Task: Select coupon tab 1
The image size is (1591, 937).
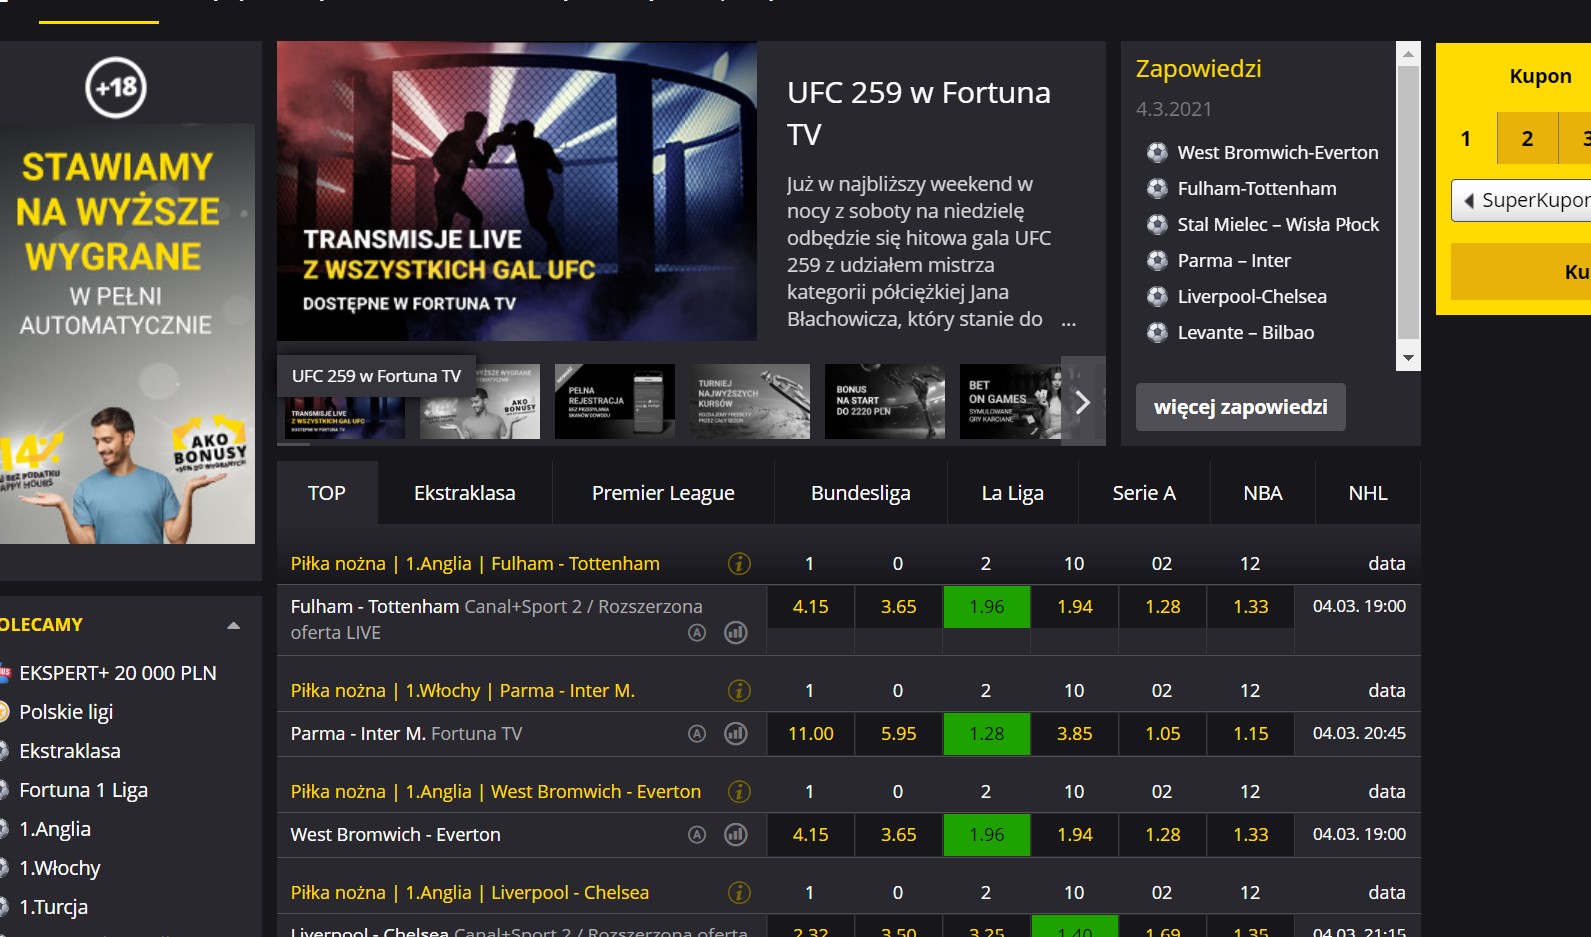Action: click(1466, 138)
